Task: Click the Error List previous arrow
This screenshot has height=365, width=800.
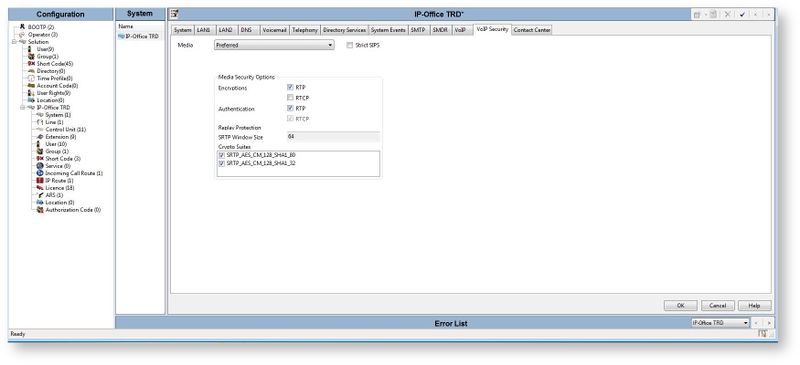Action: coord(757,323)
